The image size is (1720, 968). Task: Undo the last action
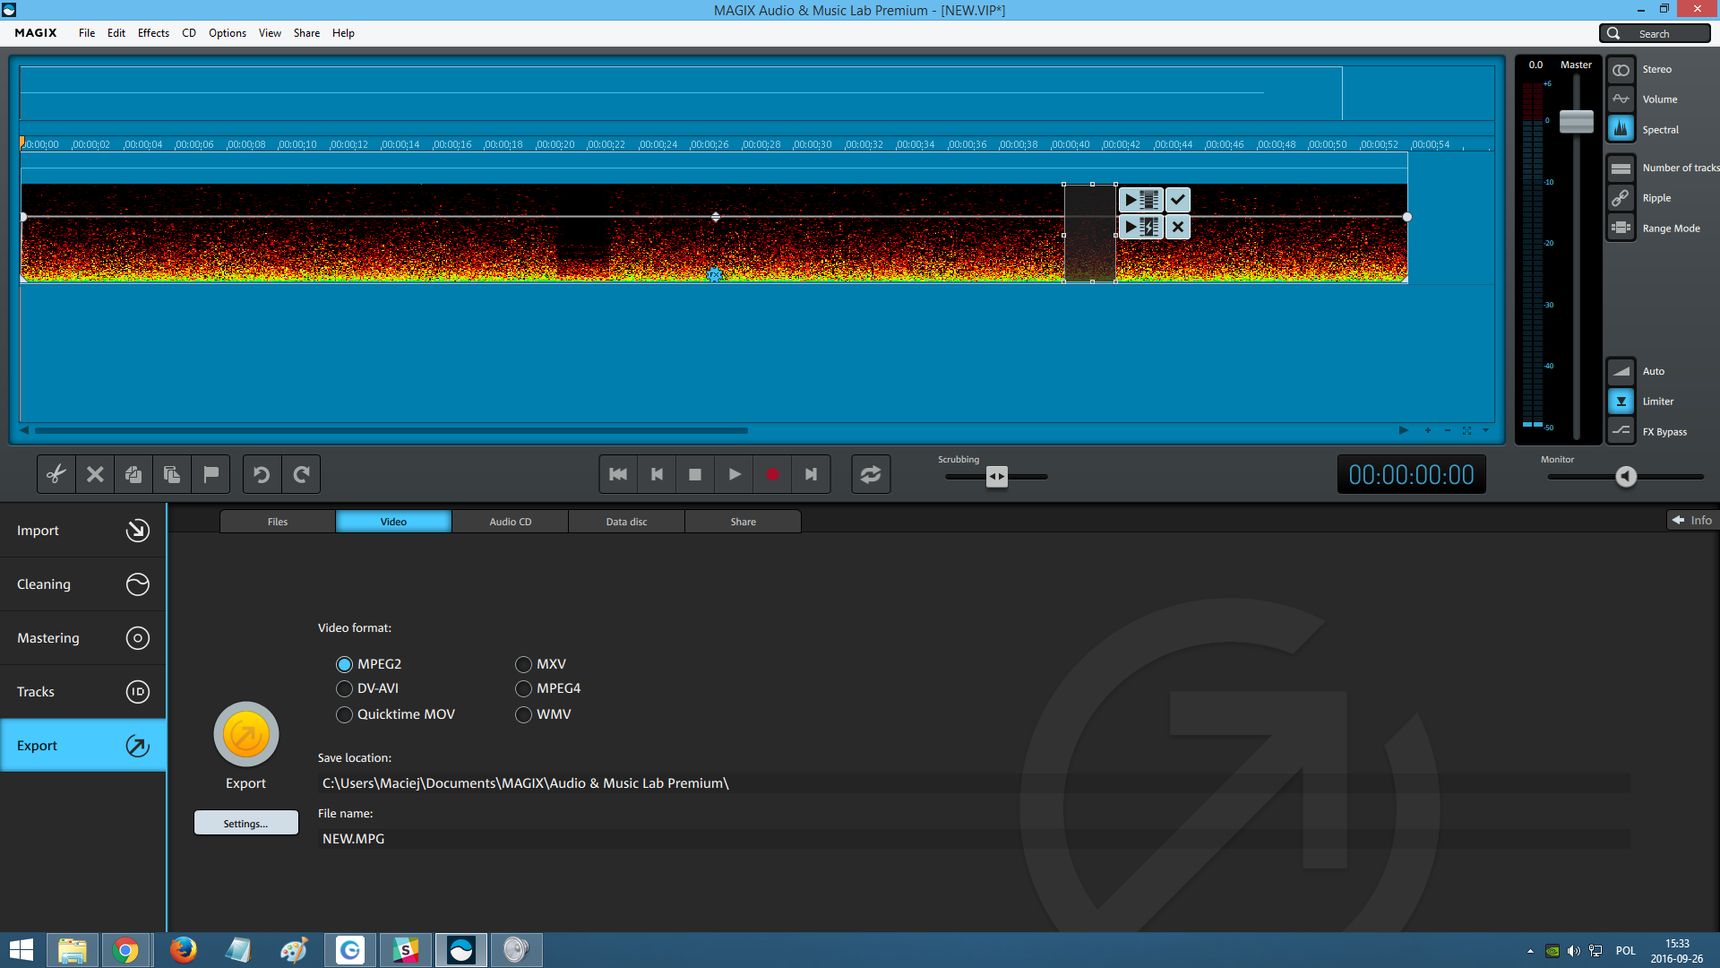[x=262, y=474]
